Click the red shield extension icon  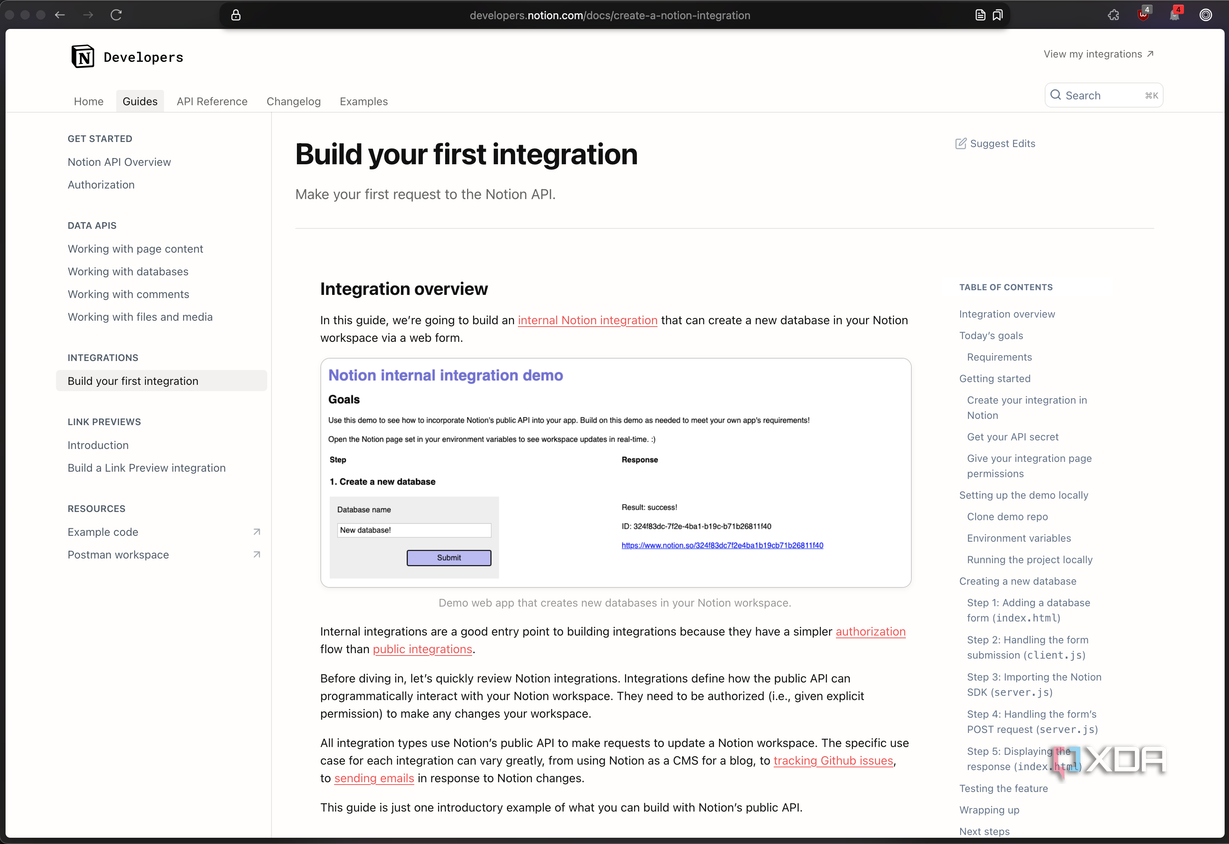point(1144,14)
